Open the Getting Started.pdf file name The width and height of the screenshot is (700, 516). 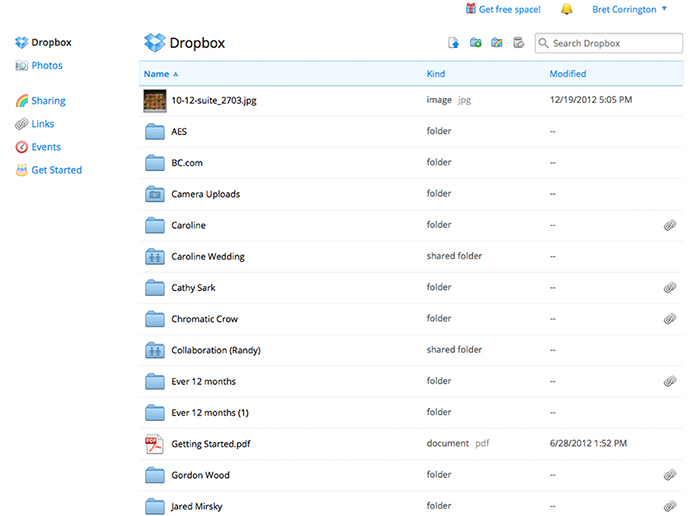coord(211,444)
